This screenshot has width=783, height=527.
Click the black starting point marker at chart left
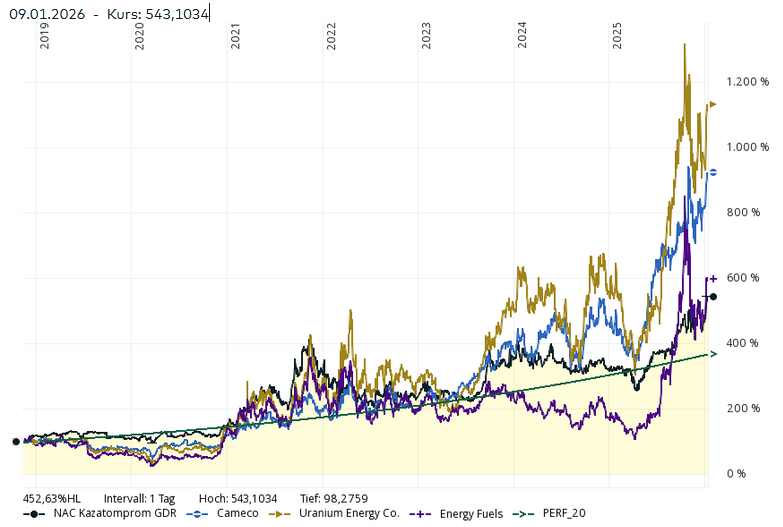pos(15,441)
